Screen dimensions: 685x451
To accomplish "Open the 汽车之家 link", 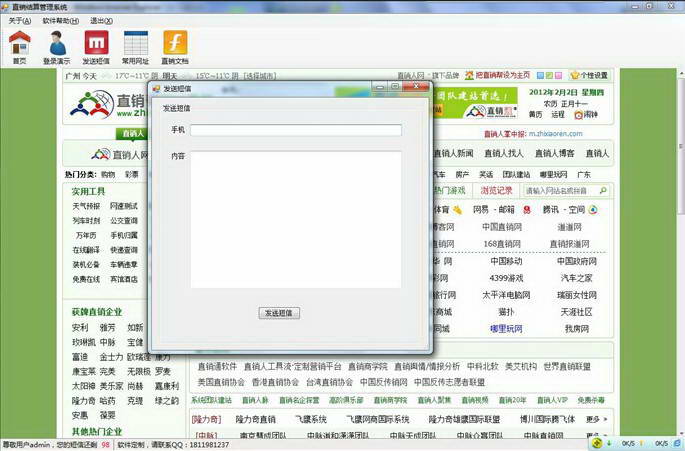I will [x=576, y=278].
